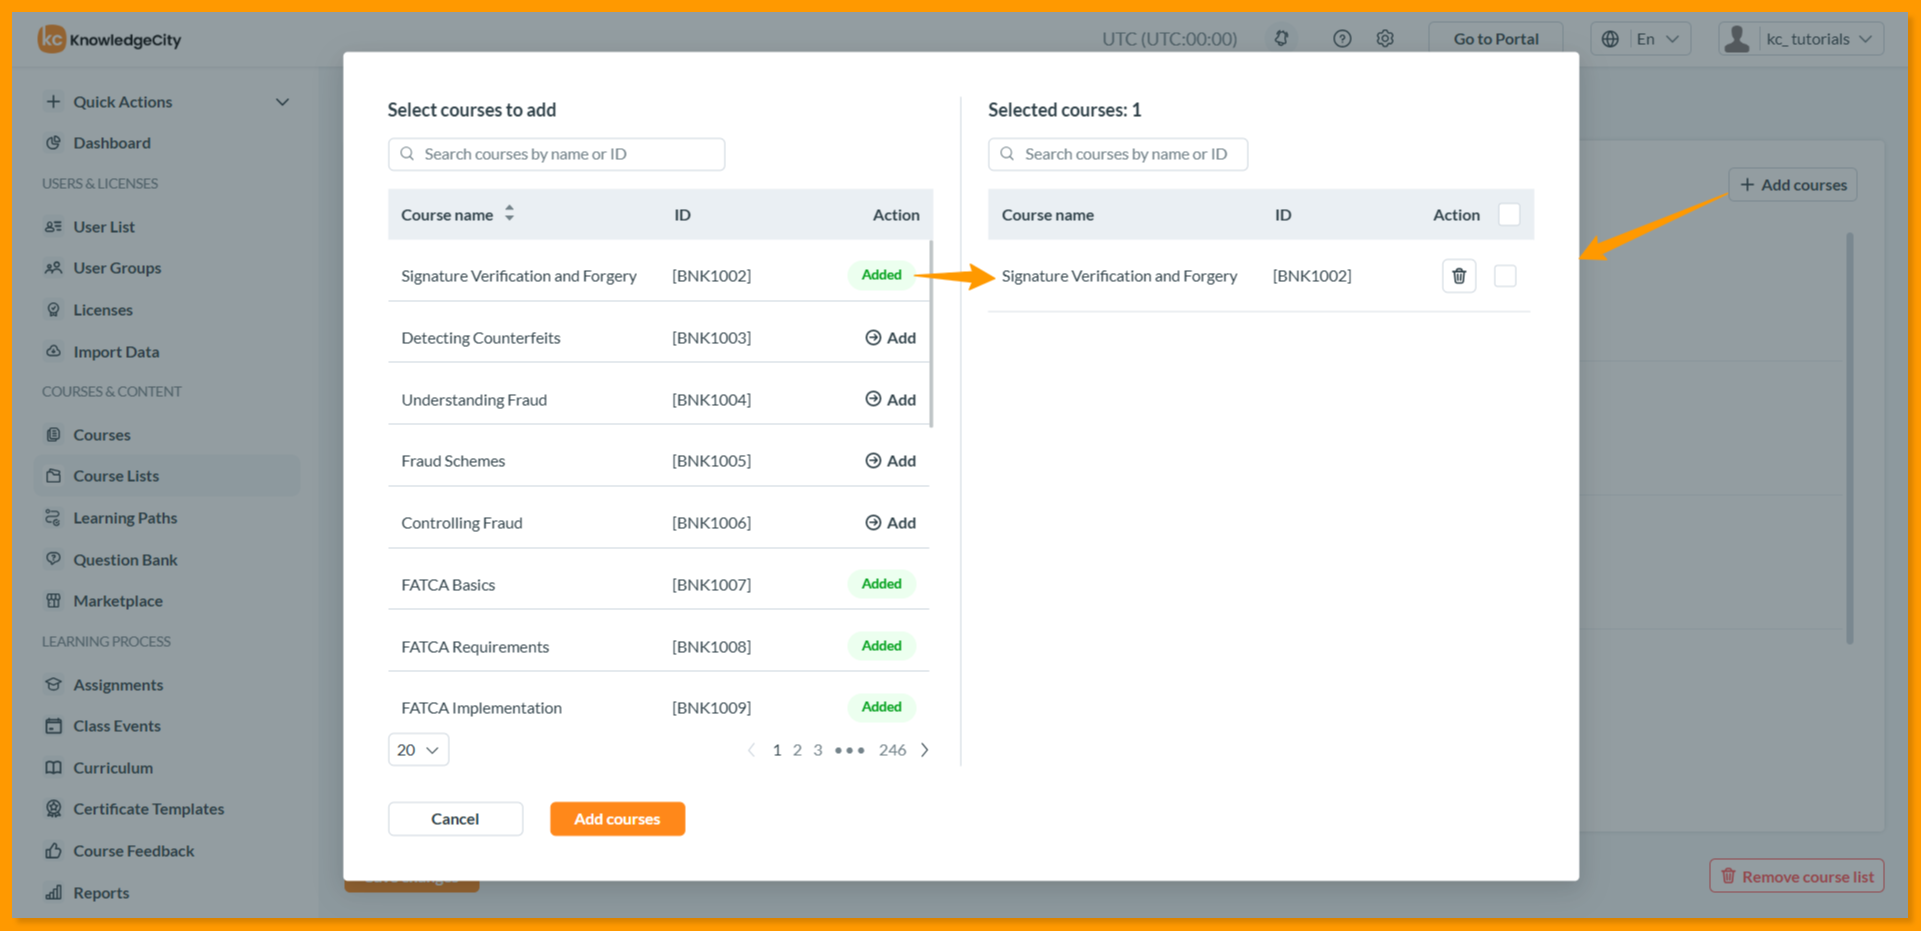
Task: Tick checkbox for Signature Verification row
Action: click(x=1505, y=276)
